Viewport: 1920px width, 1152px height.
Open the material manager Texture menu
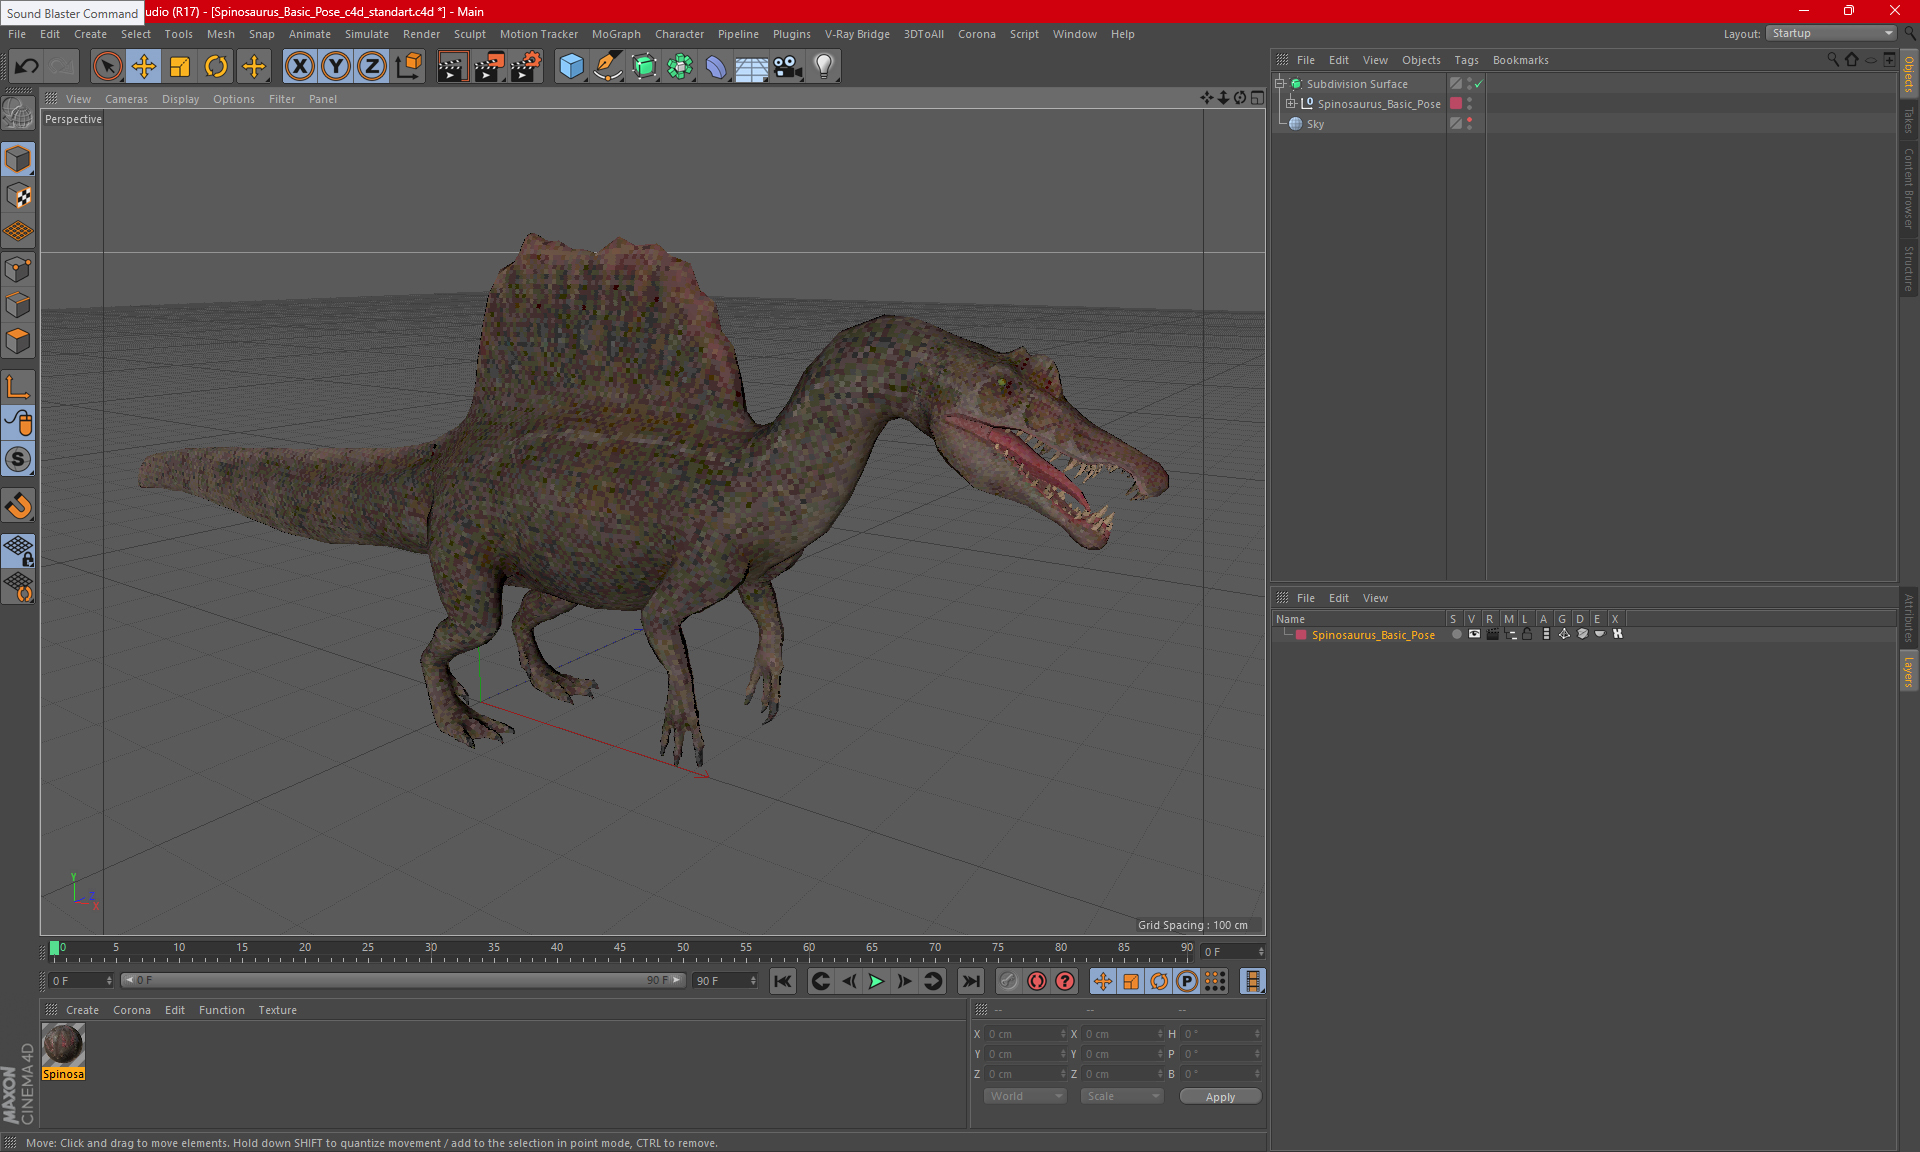(277, 1010)
